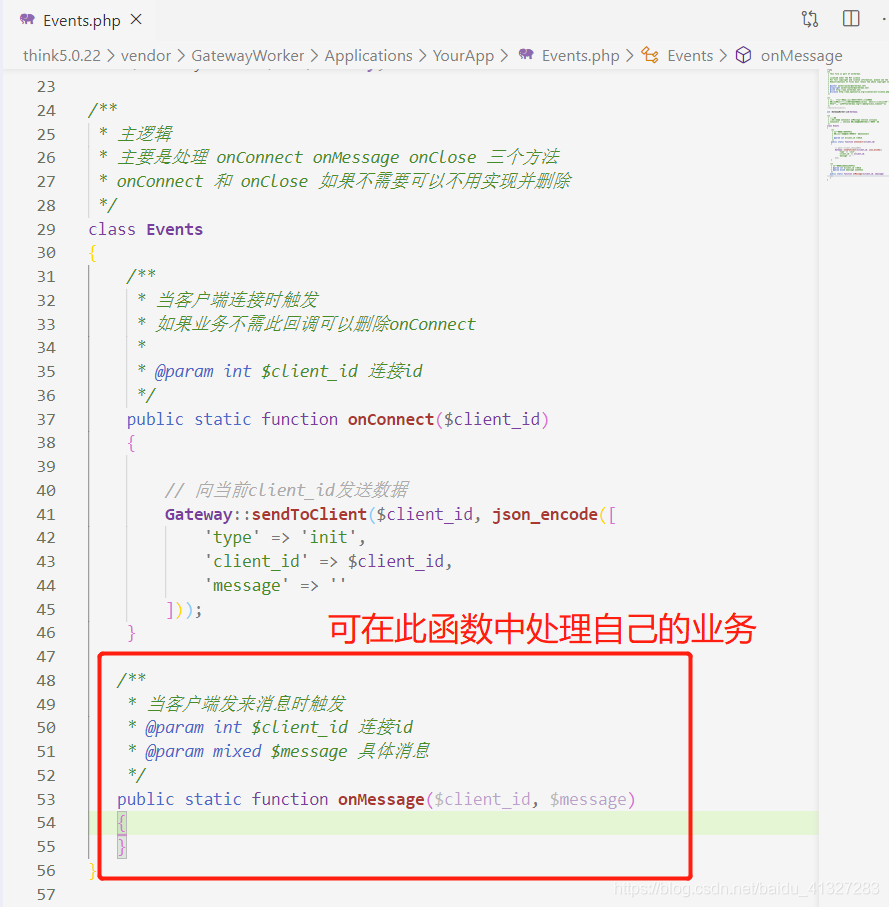The width and height of the screenshot is (889, 907).
Task: Close the Events.php tab with its X
Action: pyautogui.click(x=136, y=18)
